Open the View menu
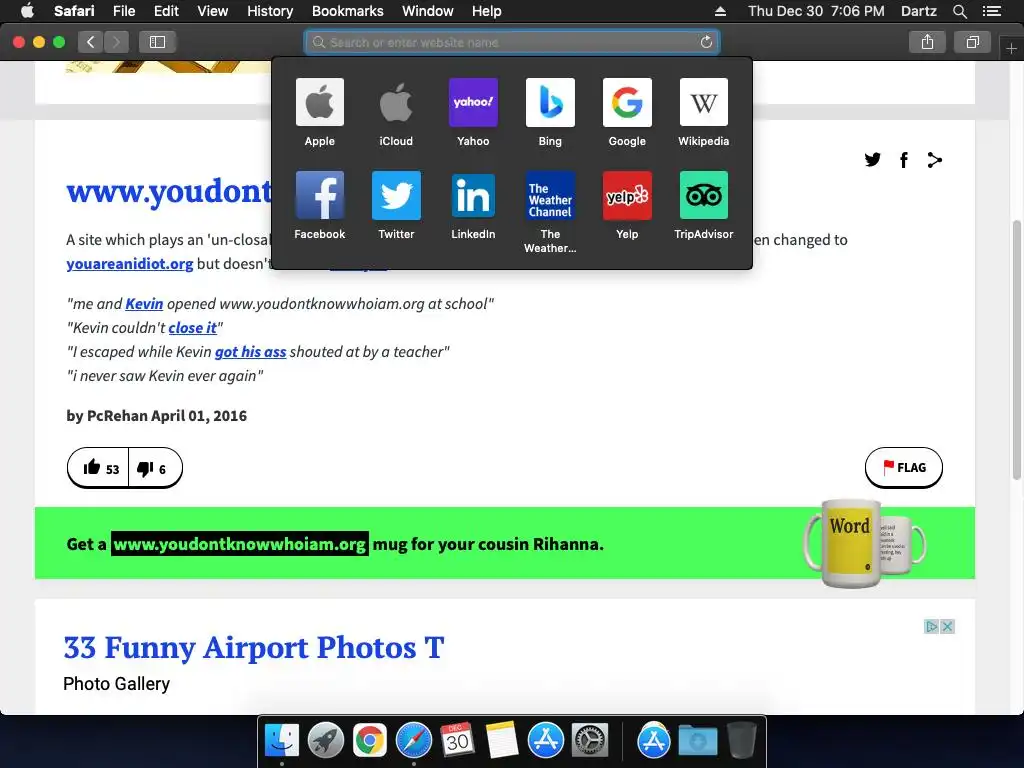The image size is (1024, 768). (212, 11)
